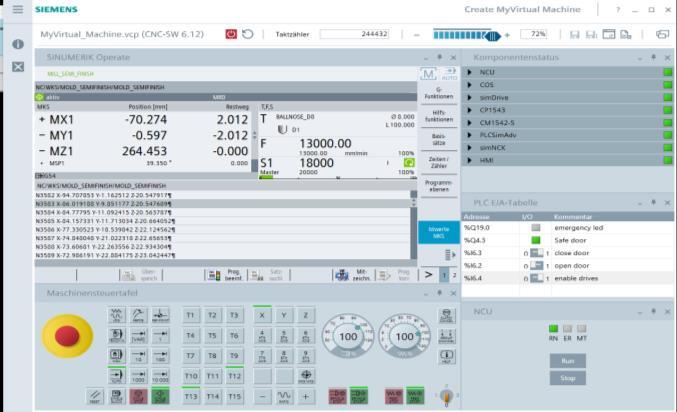
Task: Click the Prog. beeinfl. softkey
Action: point(226,275)
